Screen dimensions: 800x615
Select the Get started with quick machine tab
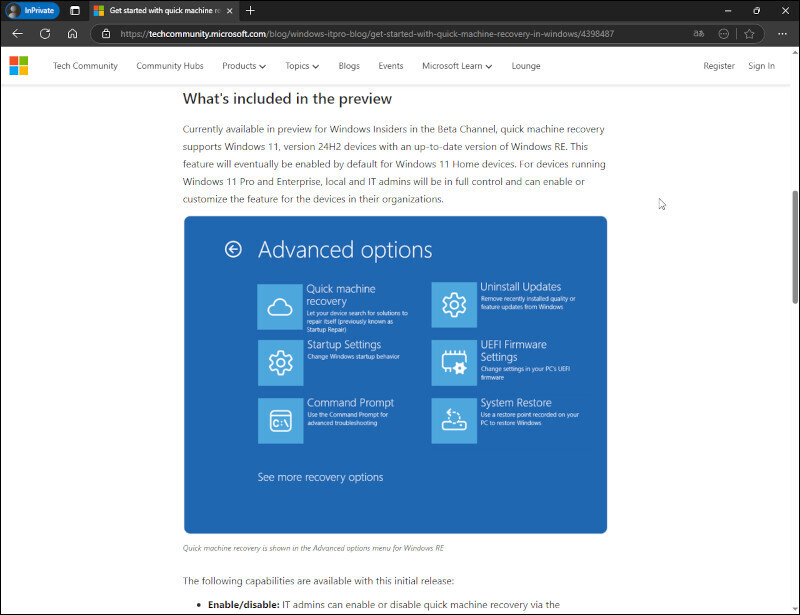point(163,10)
